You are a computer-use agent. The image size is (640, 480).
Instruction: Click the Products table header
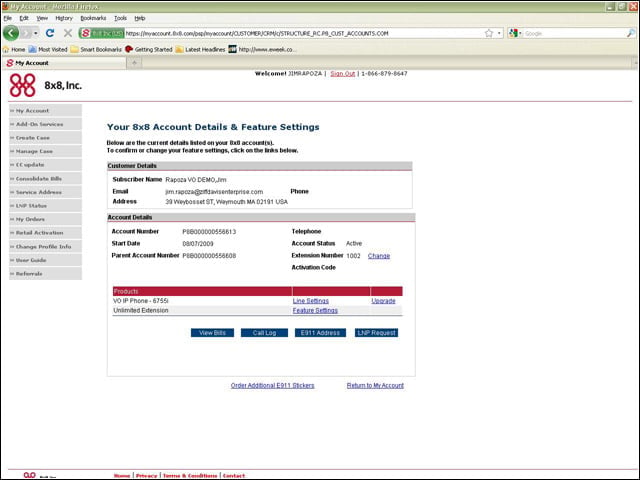click(x=258, y=291)
